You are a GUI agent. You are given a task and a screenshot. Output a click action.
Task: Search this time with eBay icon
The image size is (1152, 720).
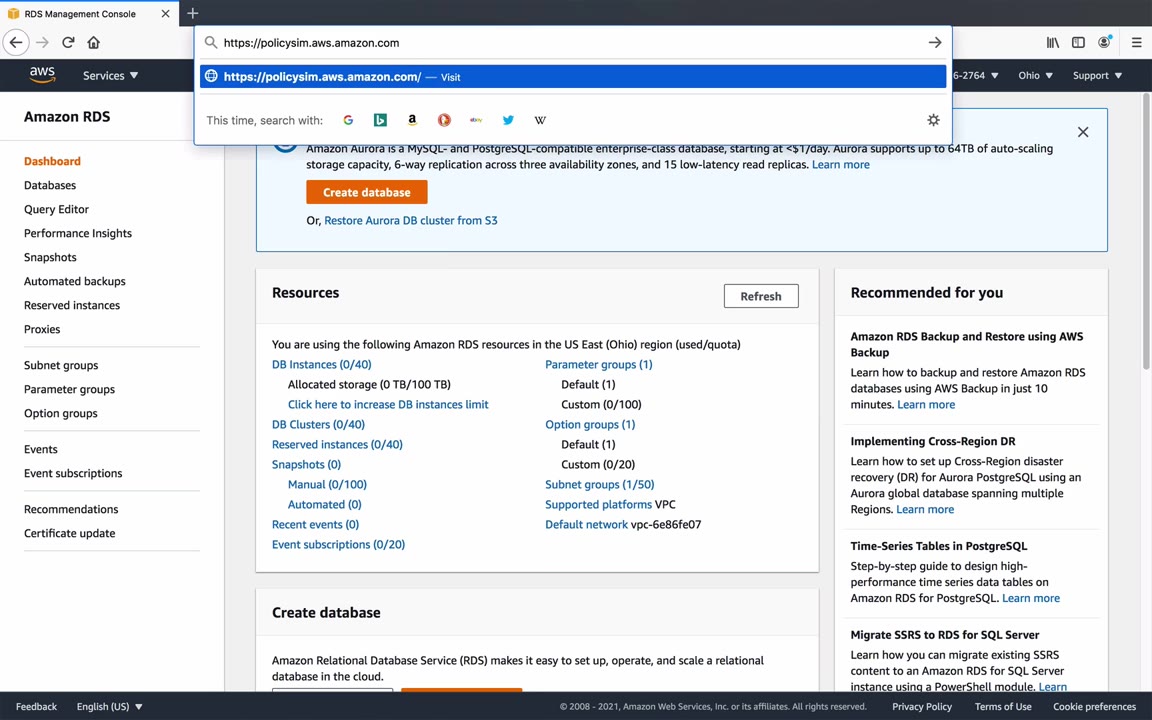point(476,120)
